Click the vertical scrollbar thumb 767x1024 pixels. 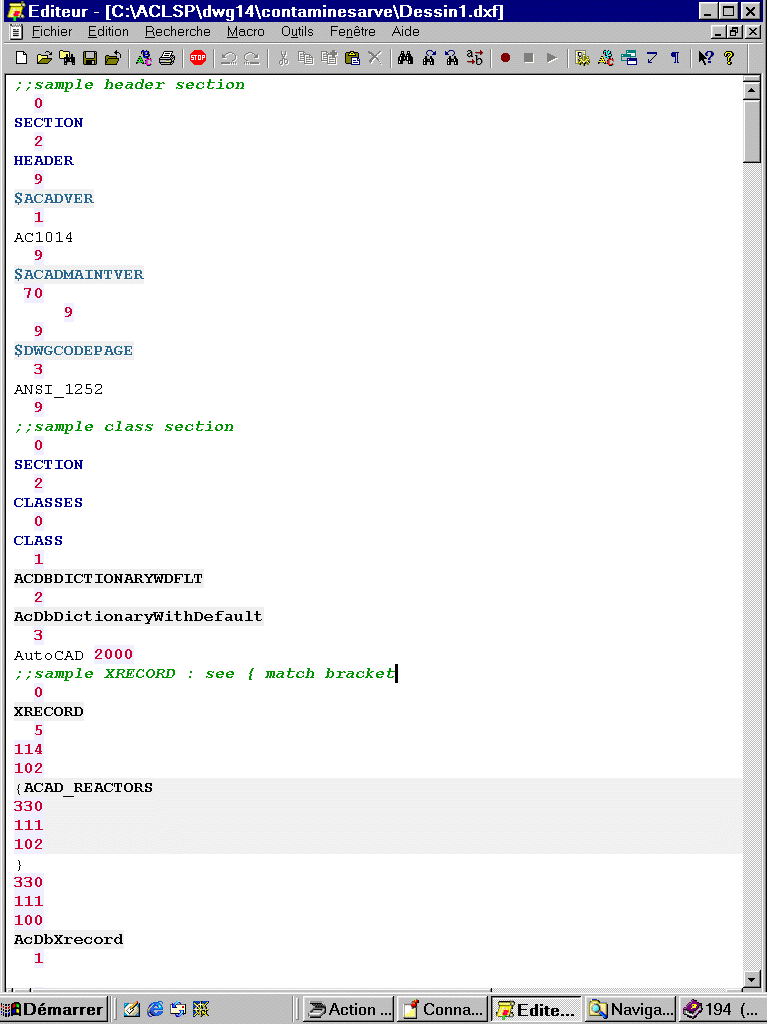tap(751, 131)
